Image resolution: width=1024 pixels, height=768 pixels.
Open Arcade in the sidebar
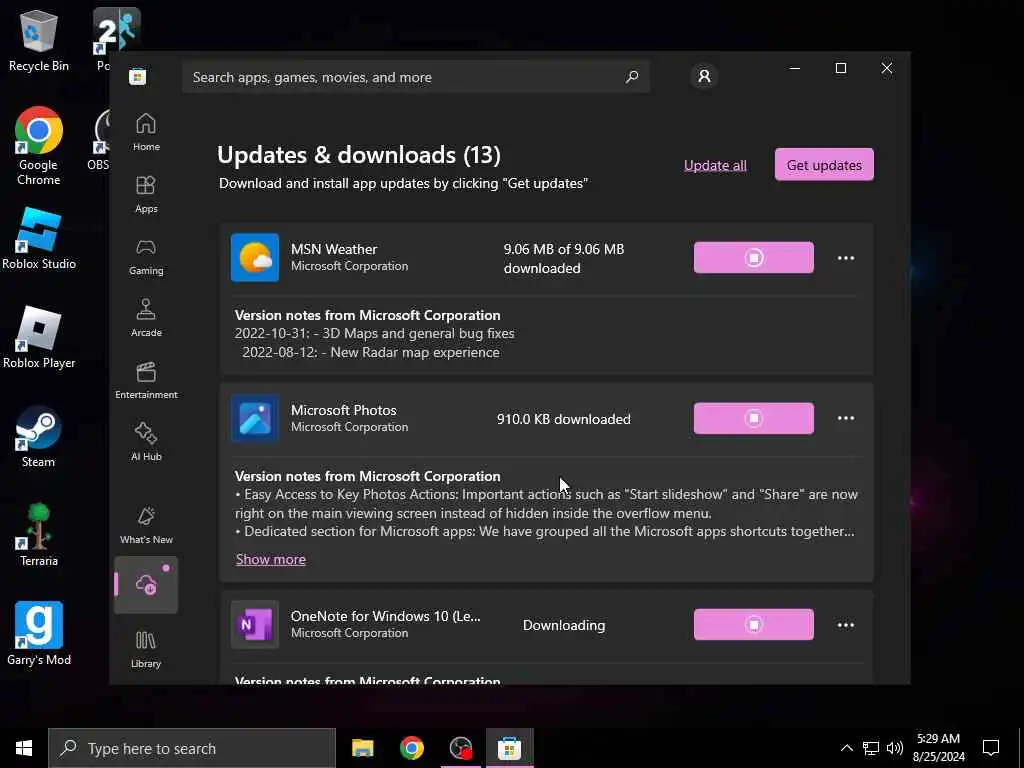[146, 318]
